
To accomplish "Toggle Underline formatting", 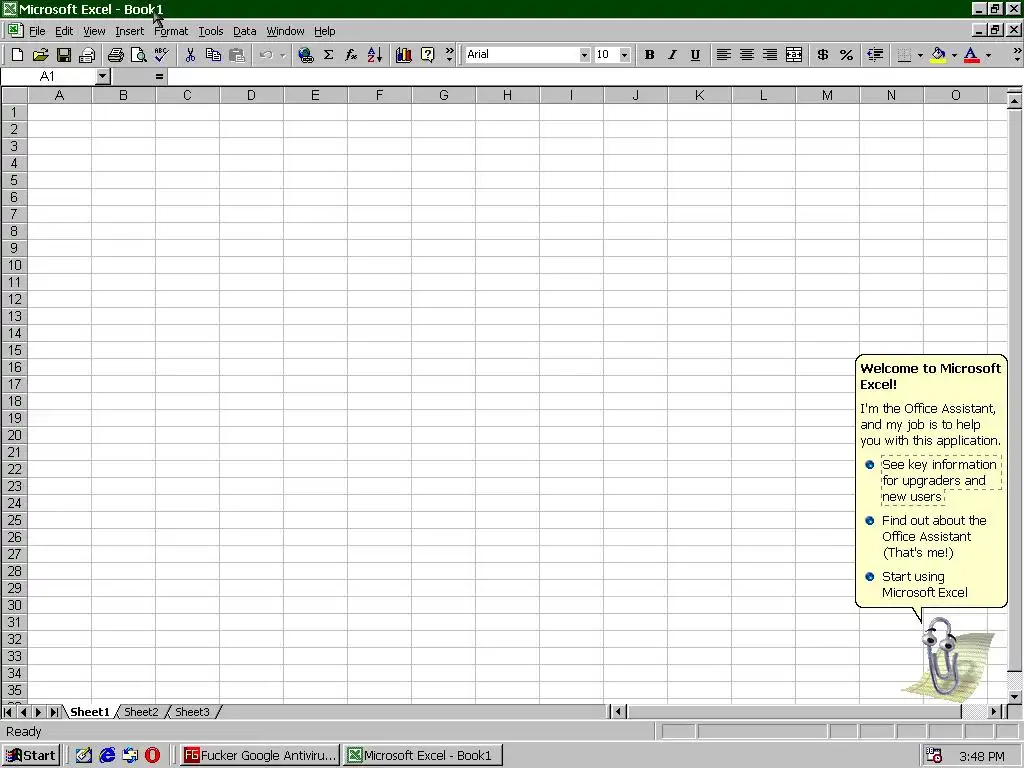I will 696,55.
